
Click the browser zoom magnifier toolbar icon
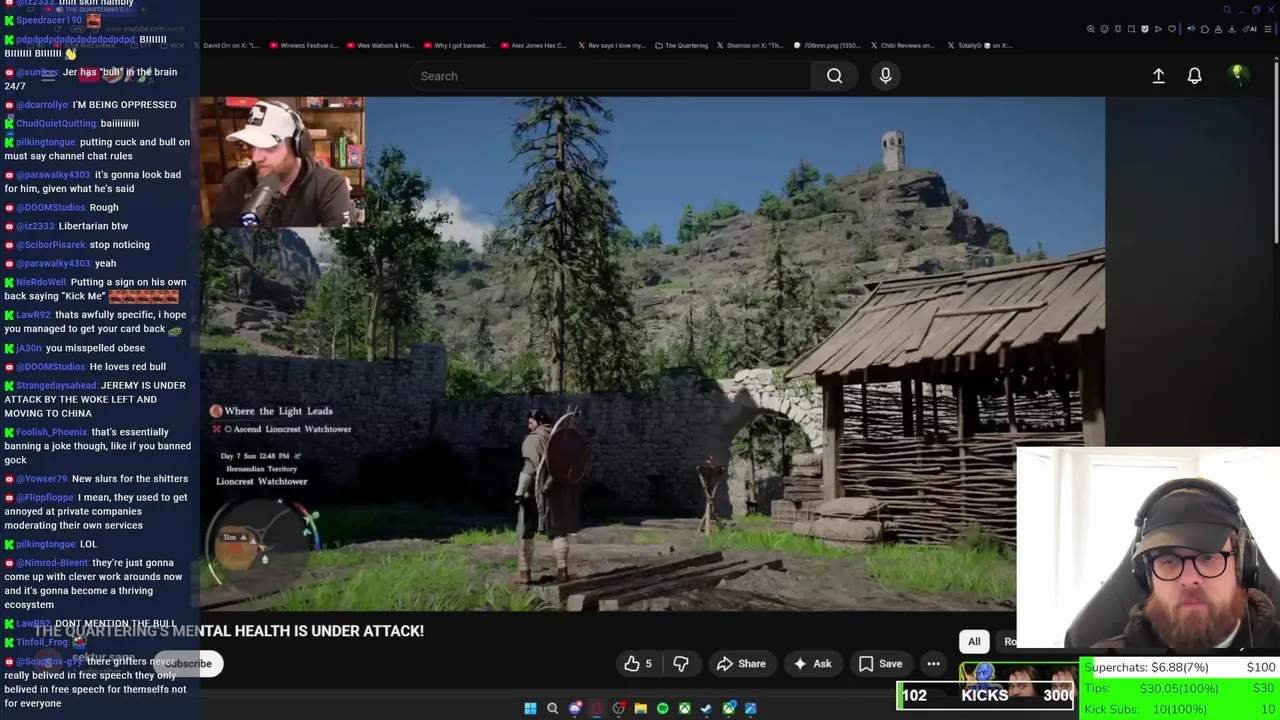1091,30
